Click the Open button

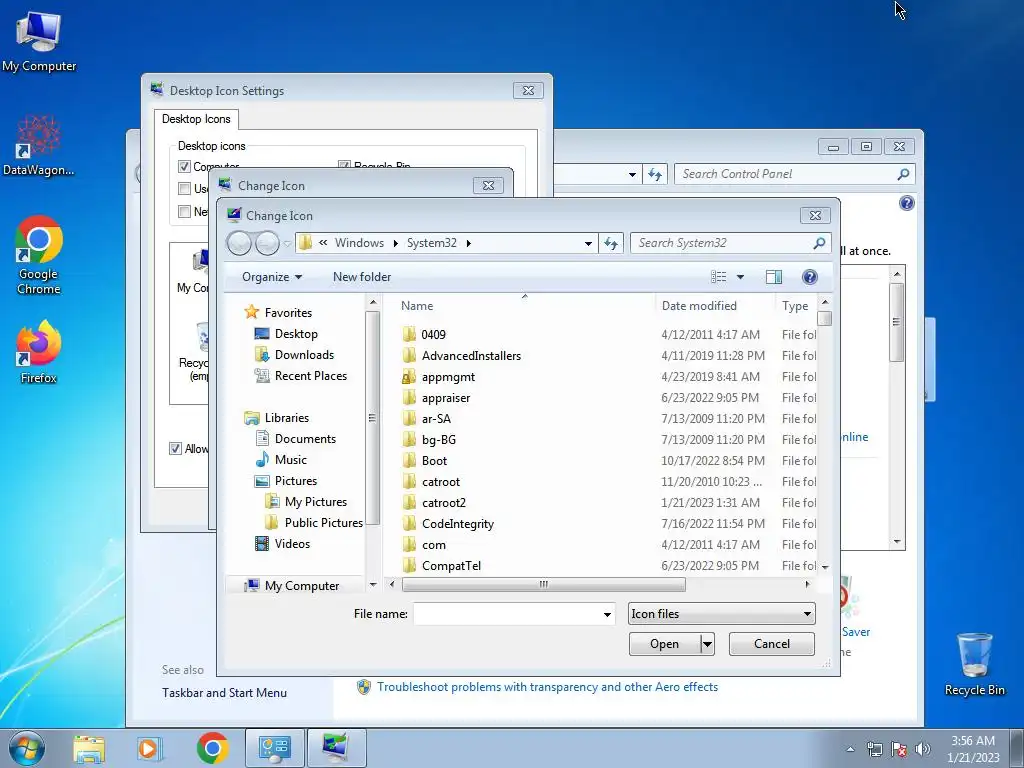point(664,645)
